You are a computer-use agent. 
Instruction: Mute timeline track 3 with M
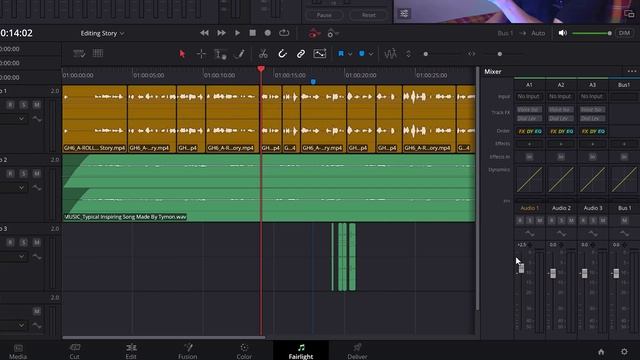[x=37, y=242]
